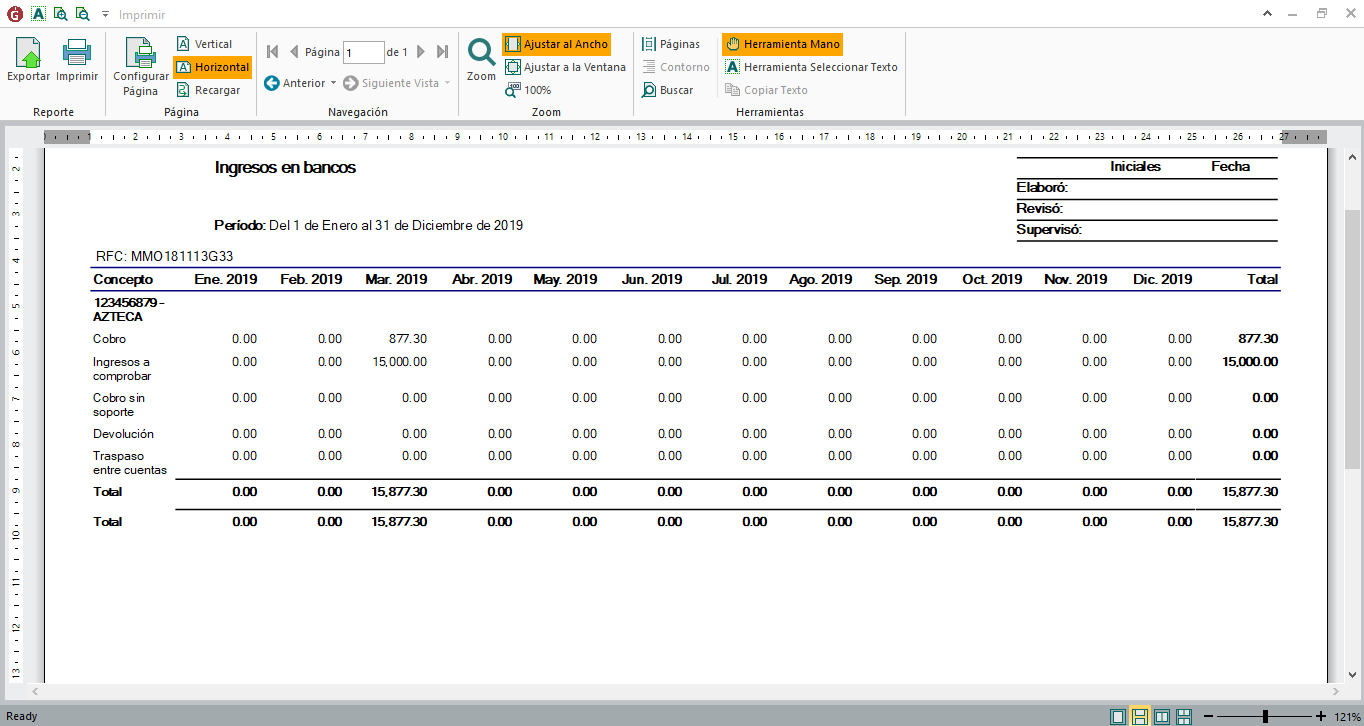Enable Herramienta Seleccionar Texto
Screen dimensions: 1364x726
811,67
